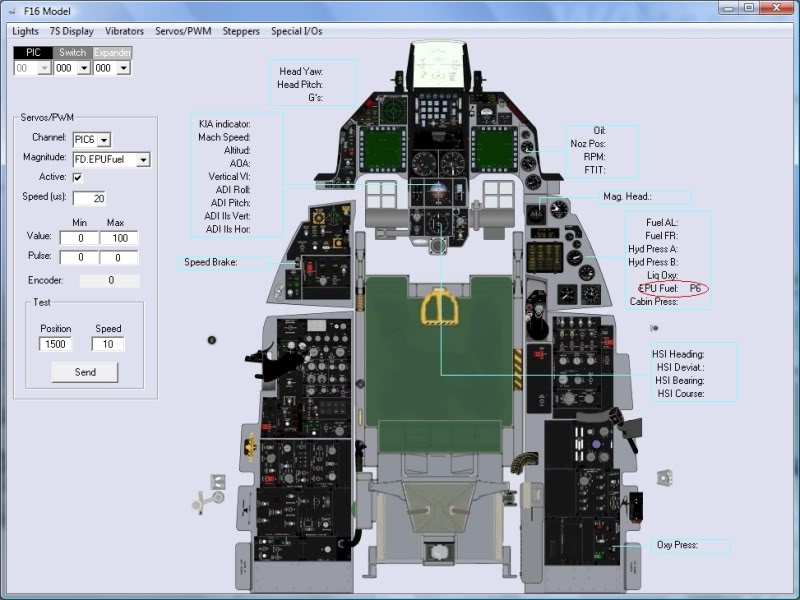Expand the Expander number dropdown
Image resolution: width=800 pixels, height=600 pixels.
click(123, 68)
